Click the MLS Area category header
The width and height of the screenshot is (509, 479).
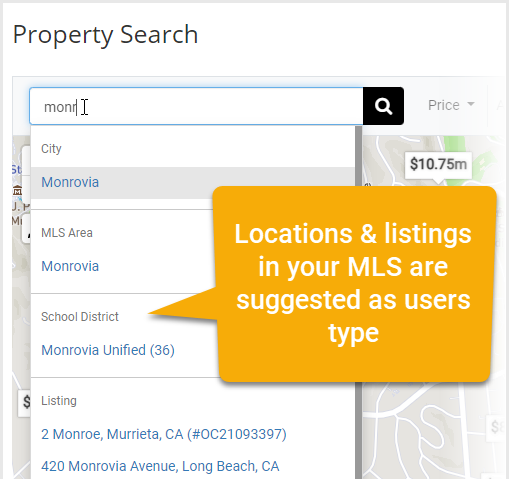(x=67, y=233)
